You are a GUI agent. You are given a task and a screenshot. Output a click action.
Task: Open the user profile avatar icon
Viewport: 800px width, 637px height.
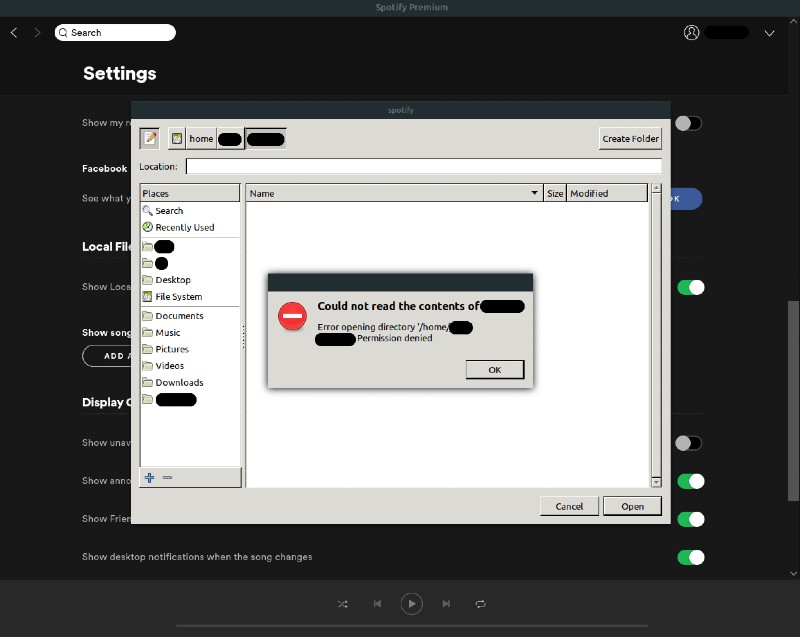(691, 33)
